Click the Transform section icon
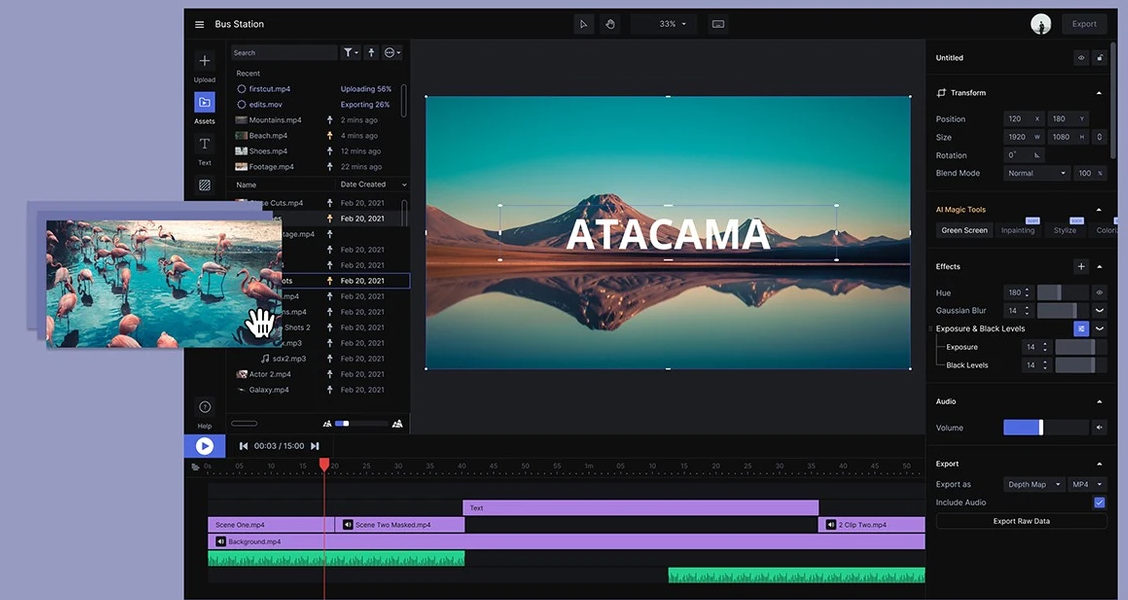 tap(941, 93)
